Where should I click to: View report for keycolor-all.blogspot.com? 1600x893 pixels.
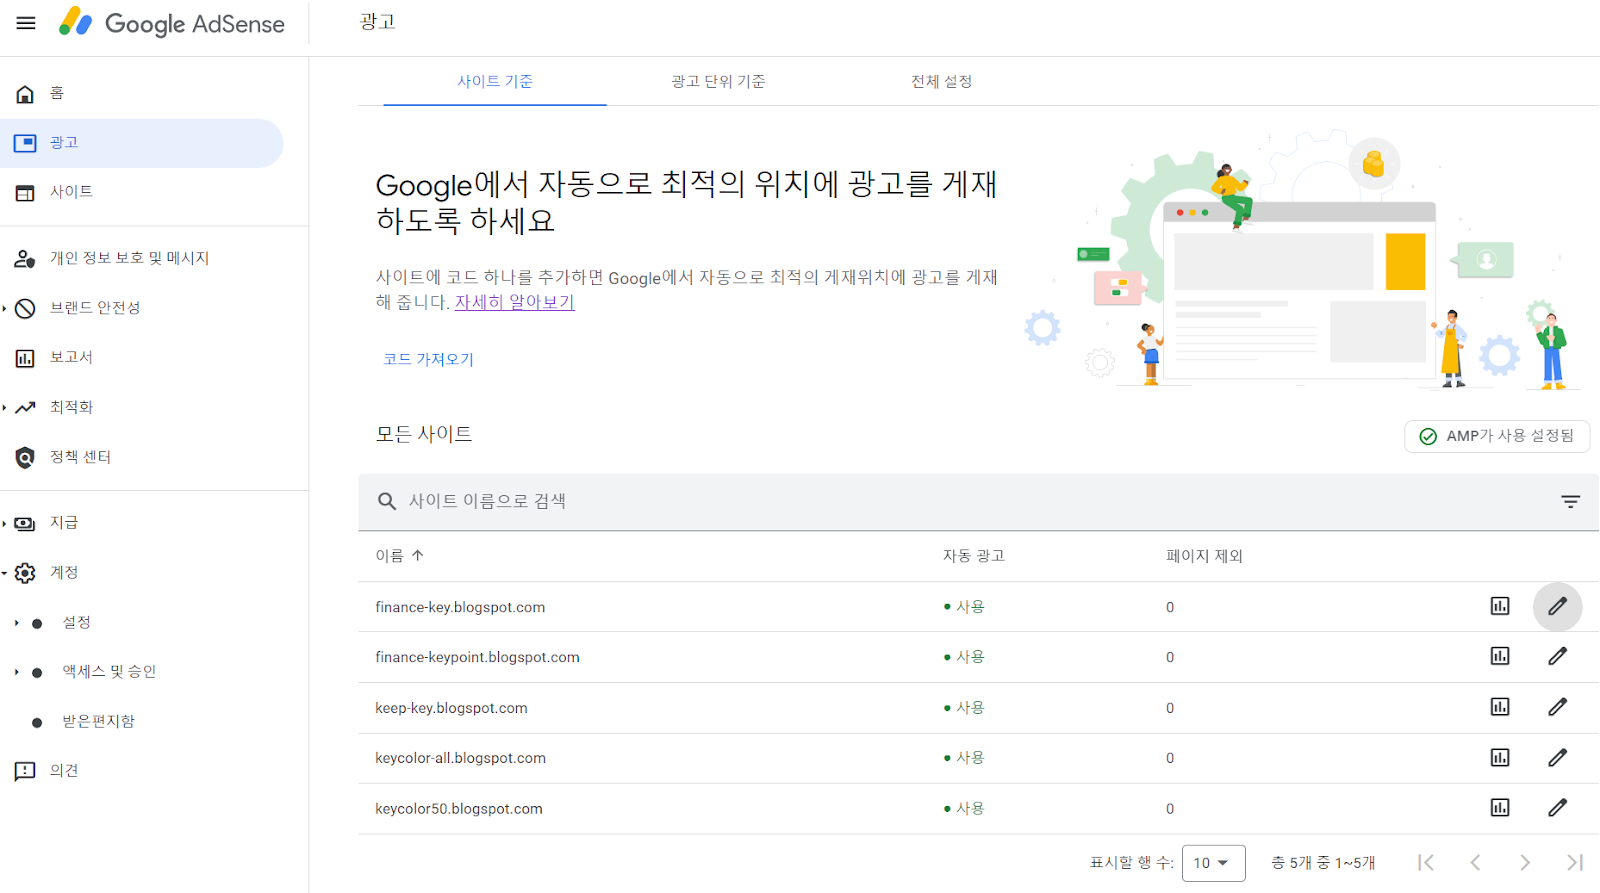click(x=1500, y=757)
